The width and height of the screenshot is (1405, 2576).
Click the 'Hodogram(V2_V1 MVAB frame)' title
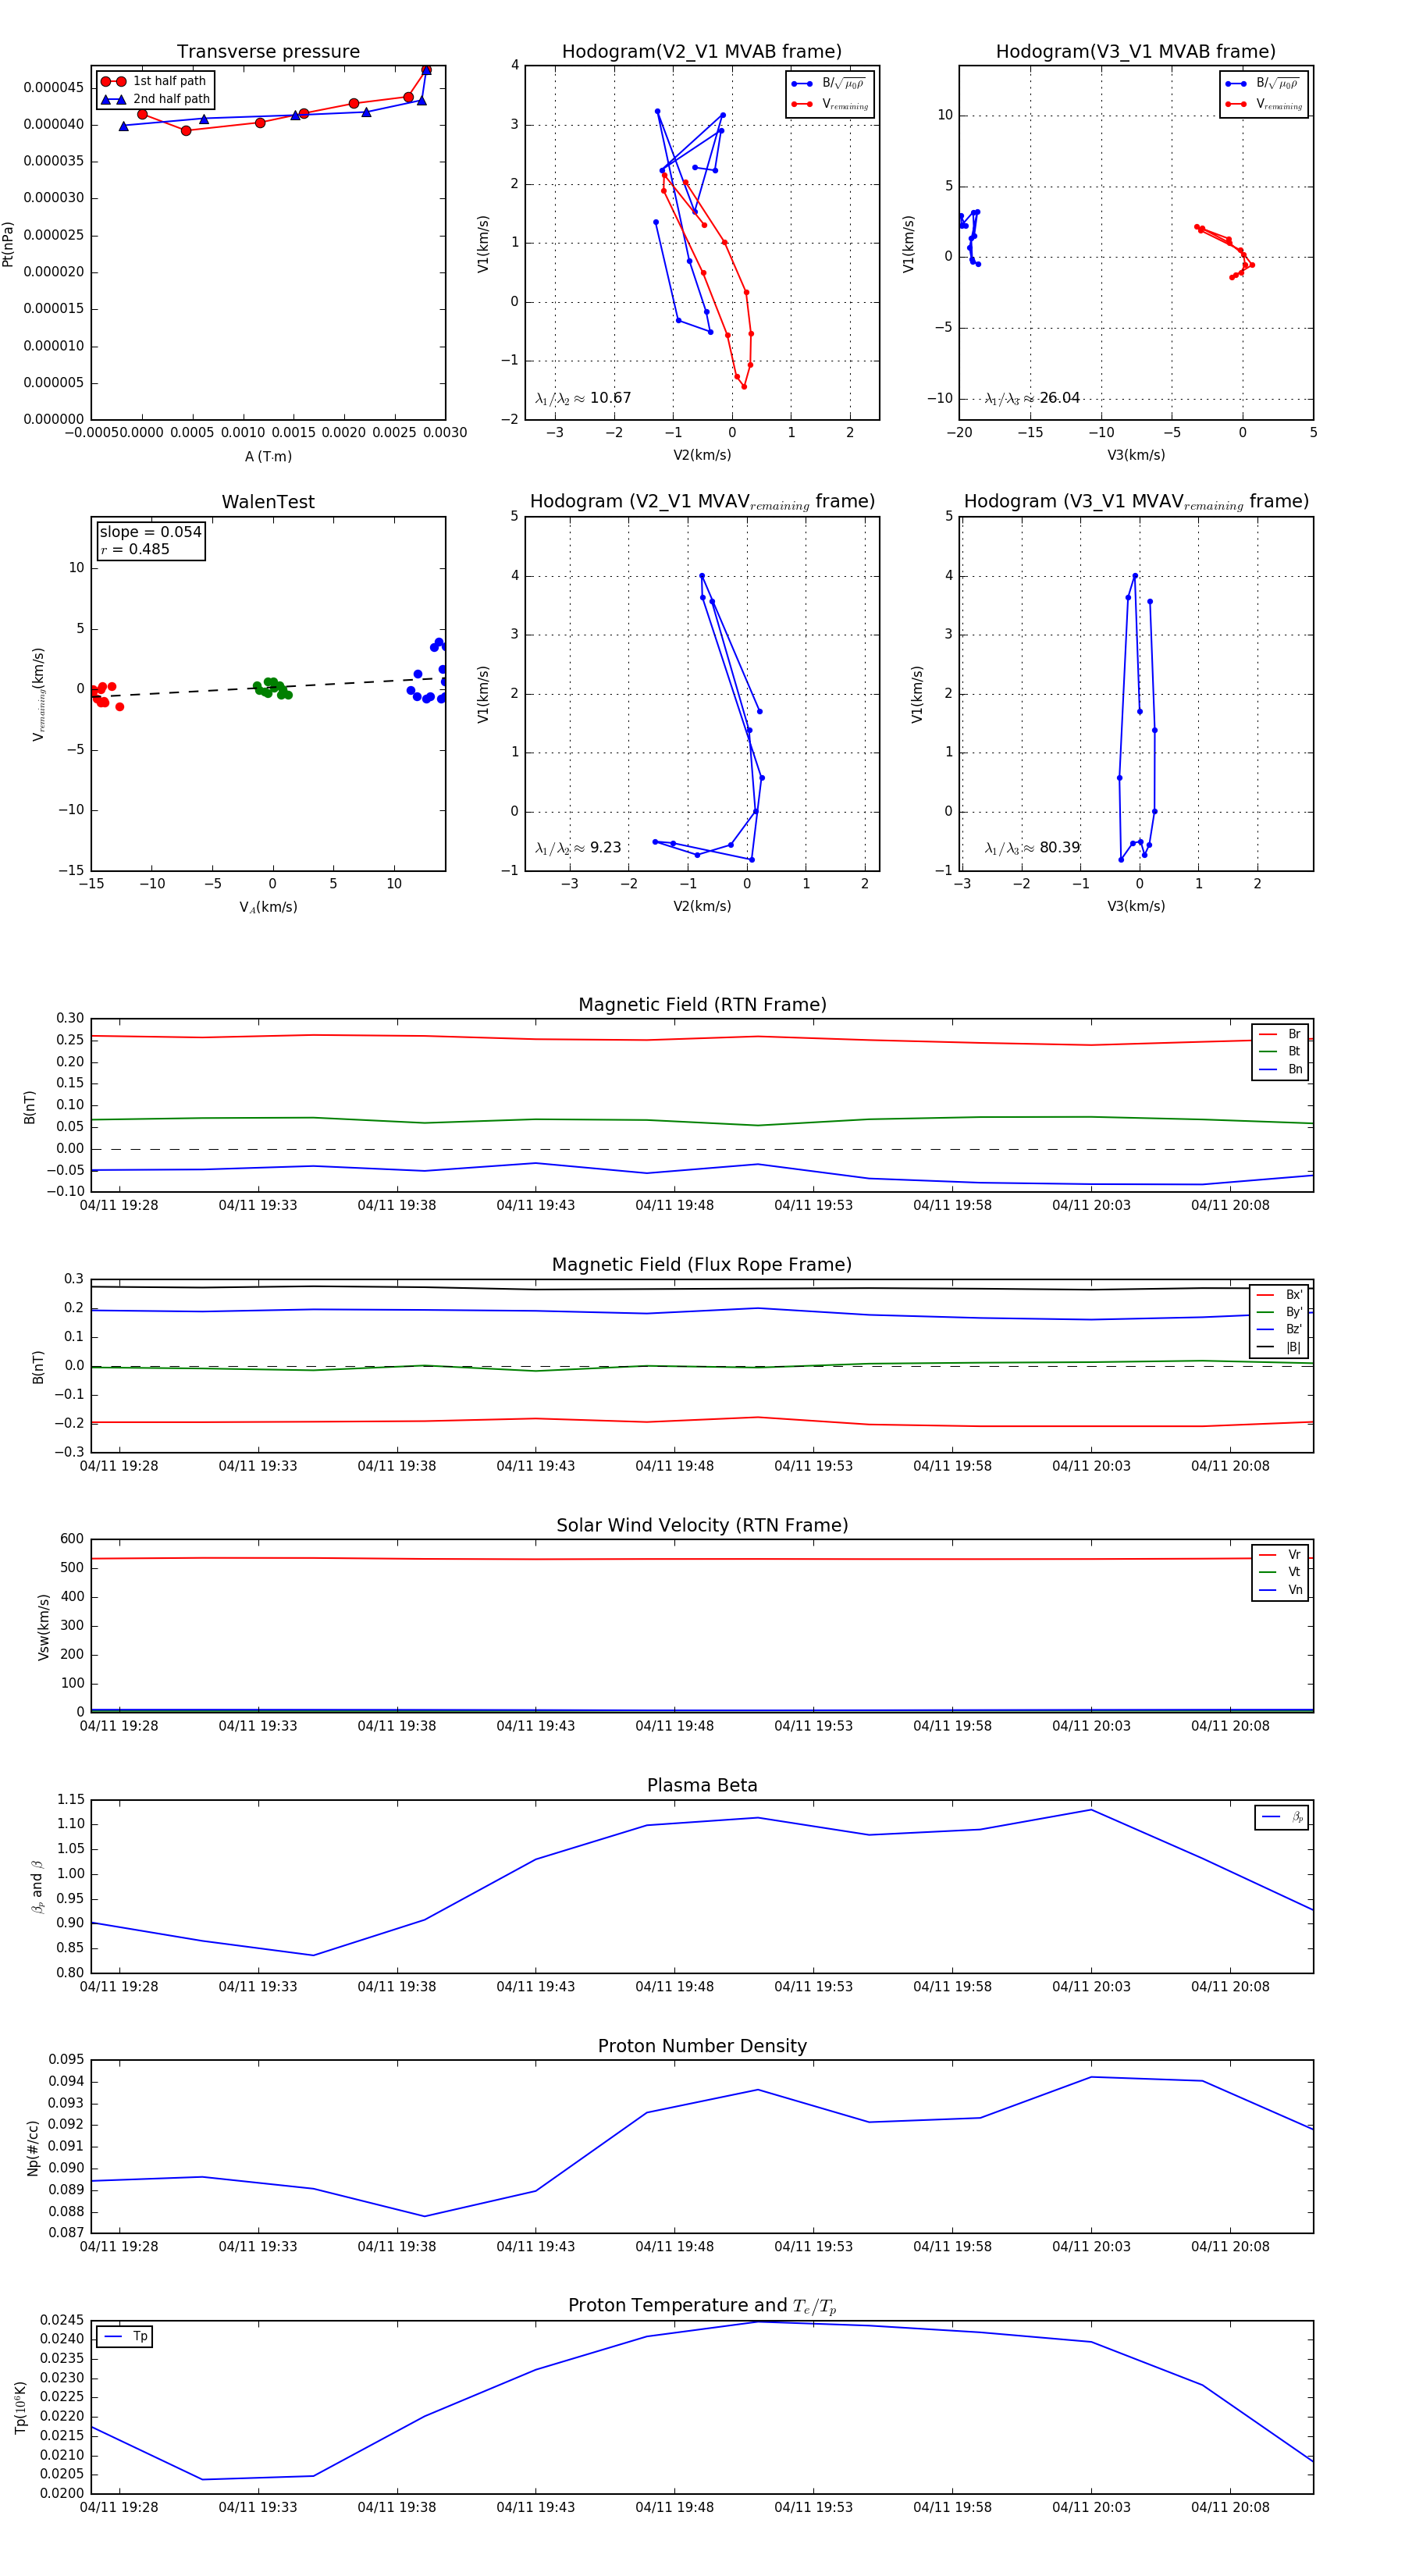click(x=702, y=52)
